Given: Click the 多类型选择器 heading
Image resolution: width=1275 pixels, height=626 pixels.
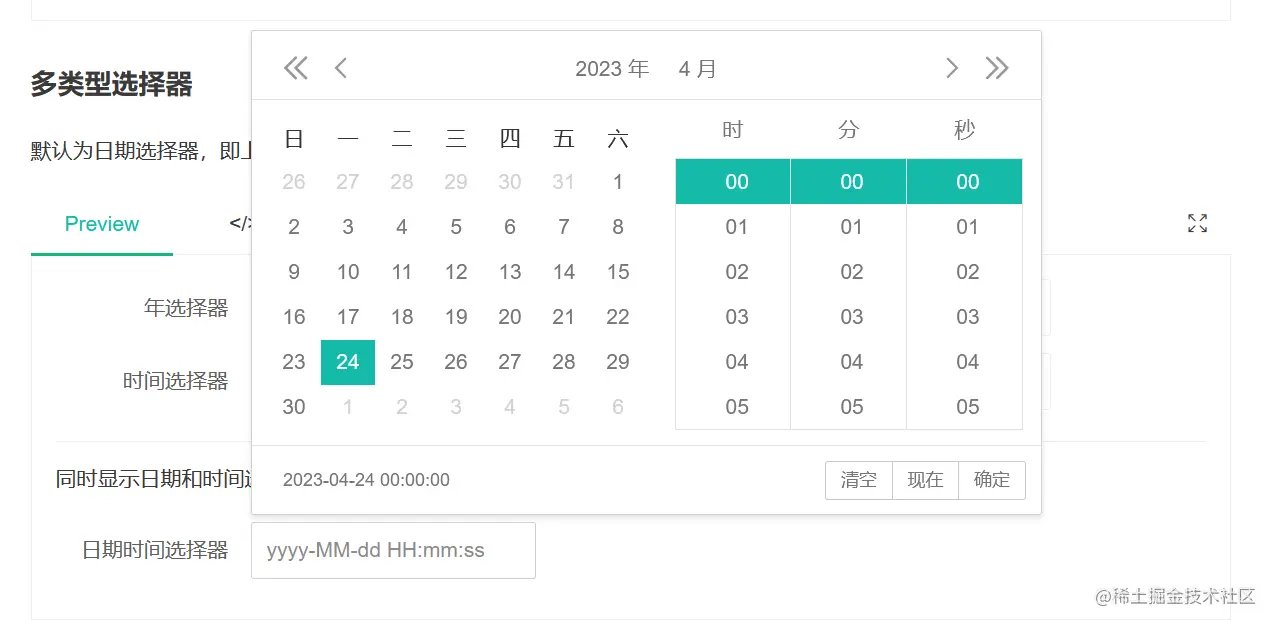Looking at the screenshot, I should (x=111, y=84).
